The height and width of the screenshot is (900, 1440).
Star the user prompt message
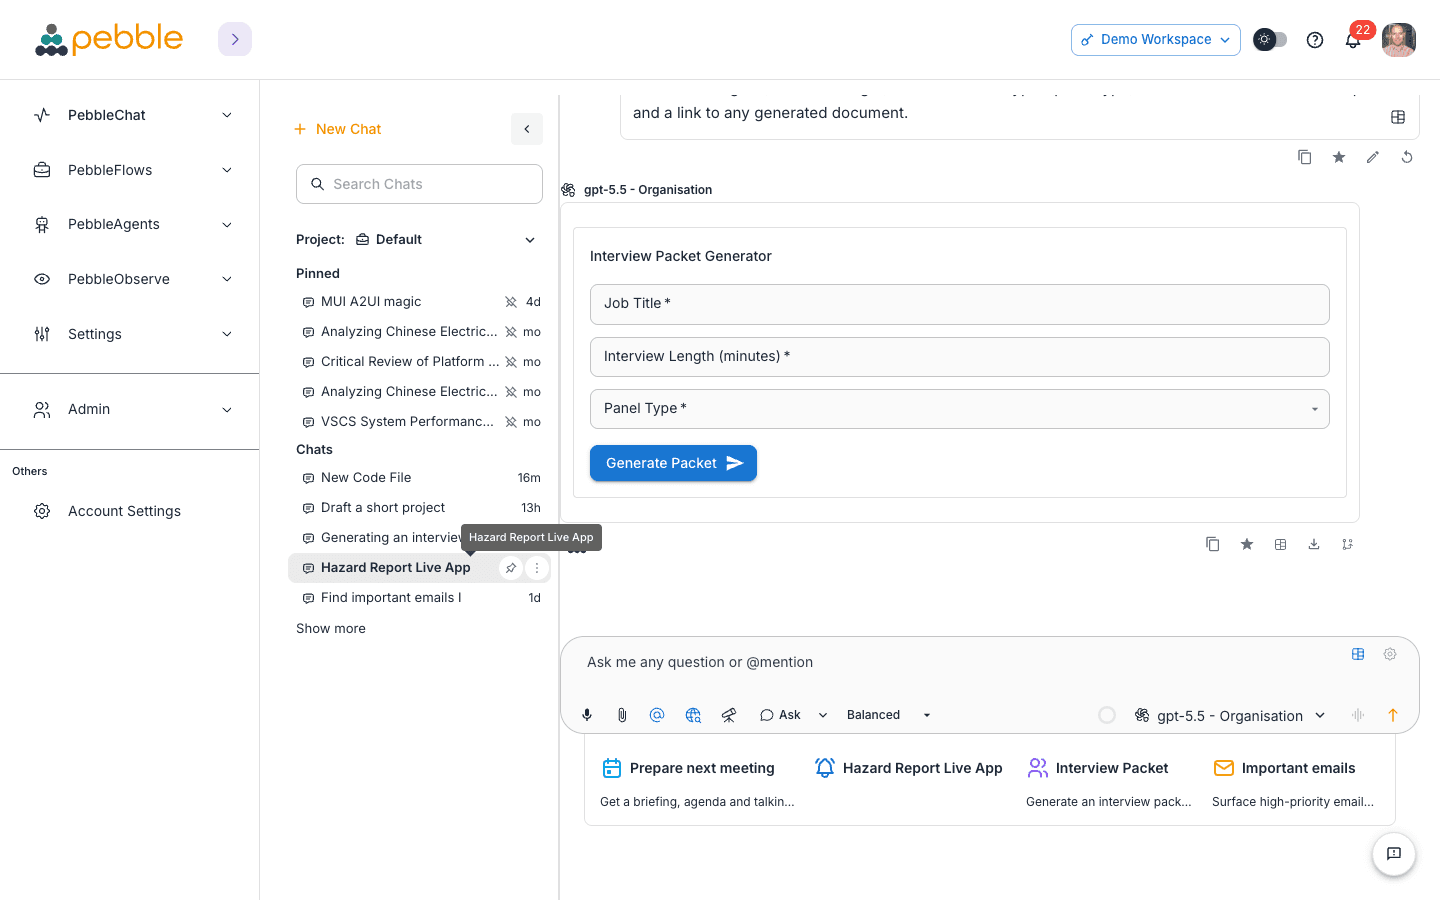click(x=1339, y=157)
